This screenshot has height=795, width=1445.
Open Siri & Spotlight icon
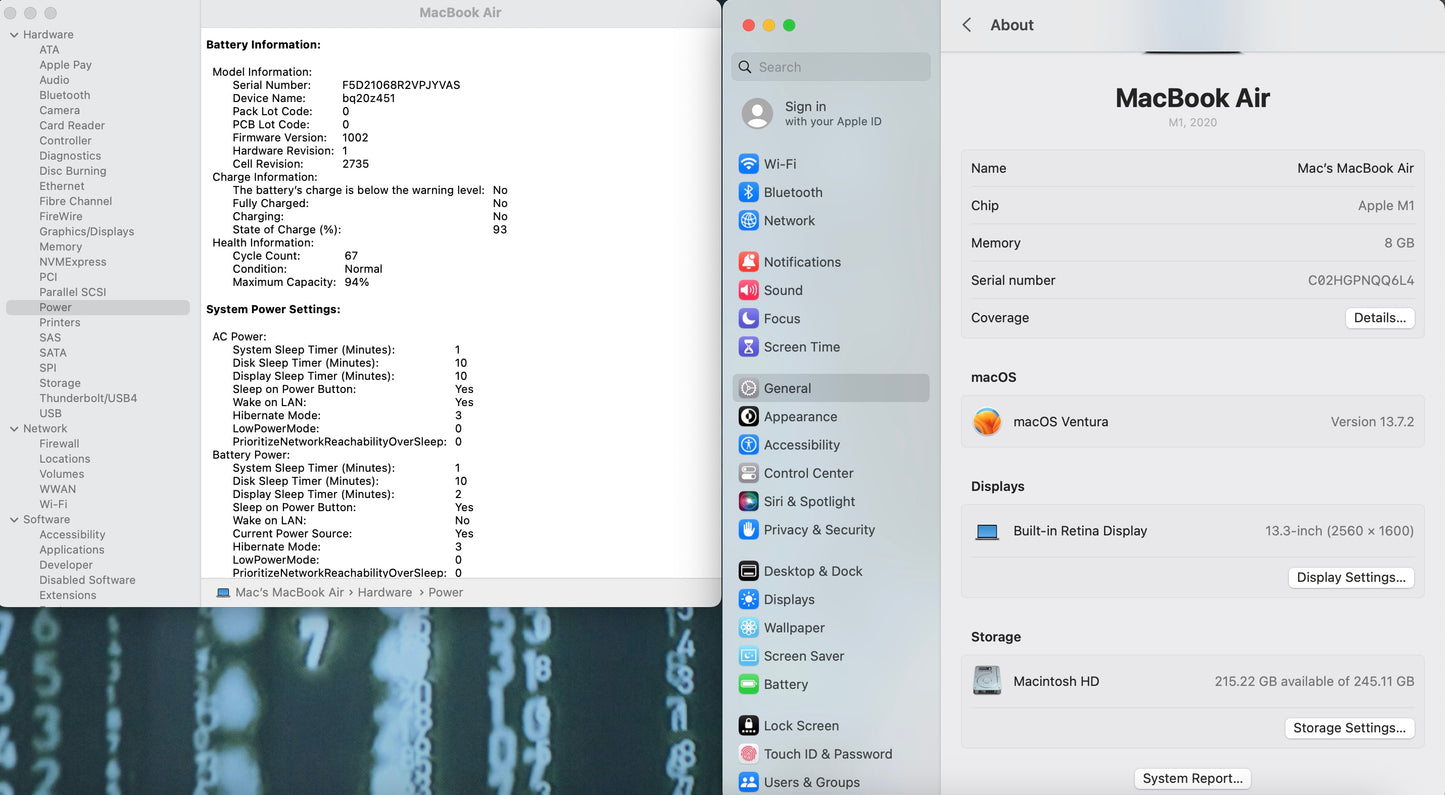(x=748, y=502)
